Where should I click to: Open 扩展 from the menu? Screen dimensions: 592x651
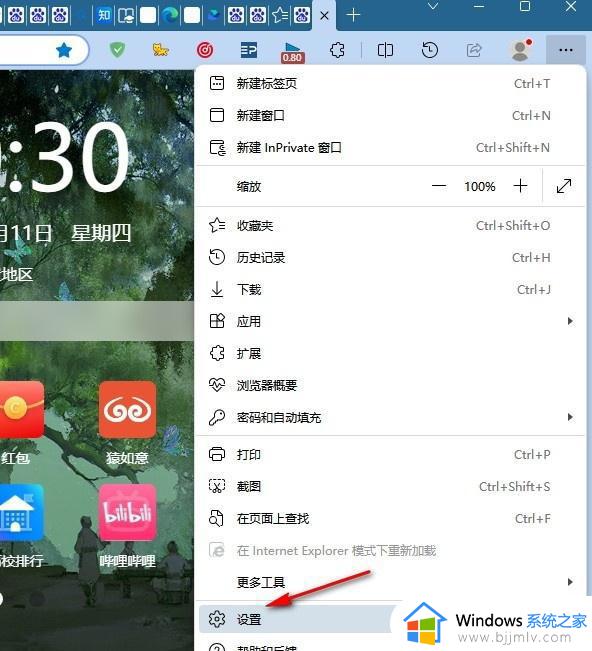[x=390, y=353]
